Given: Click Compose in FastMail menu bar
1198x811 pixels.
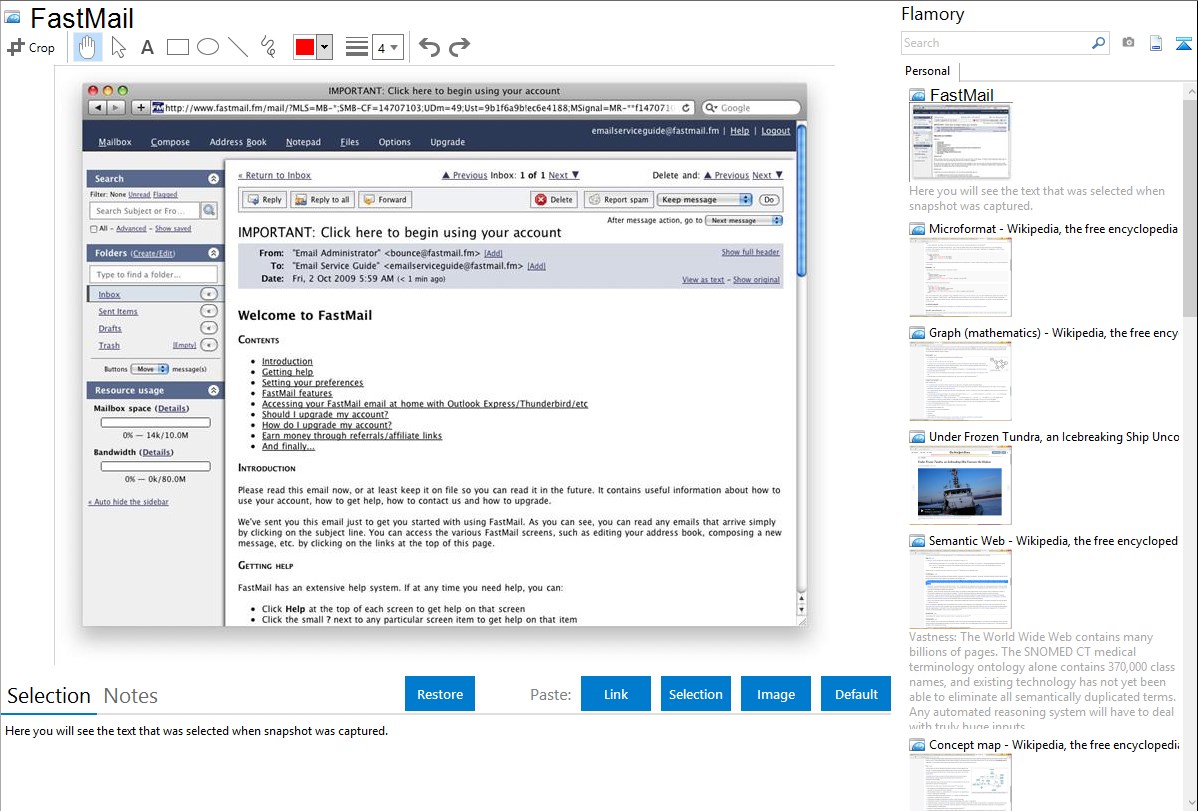Looking at the screenshot, I should coord(170,142).
